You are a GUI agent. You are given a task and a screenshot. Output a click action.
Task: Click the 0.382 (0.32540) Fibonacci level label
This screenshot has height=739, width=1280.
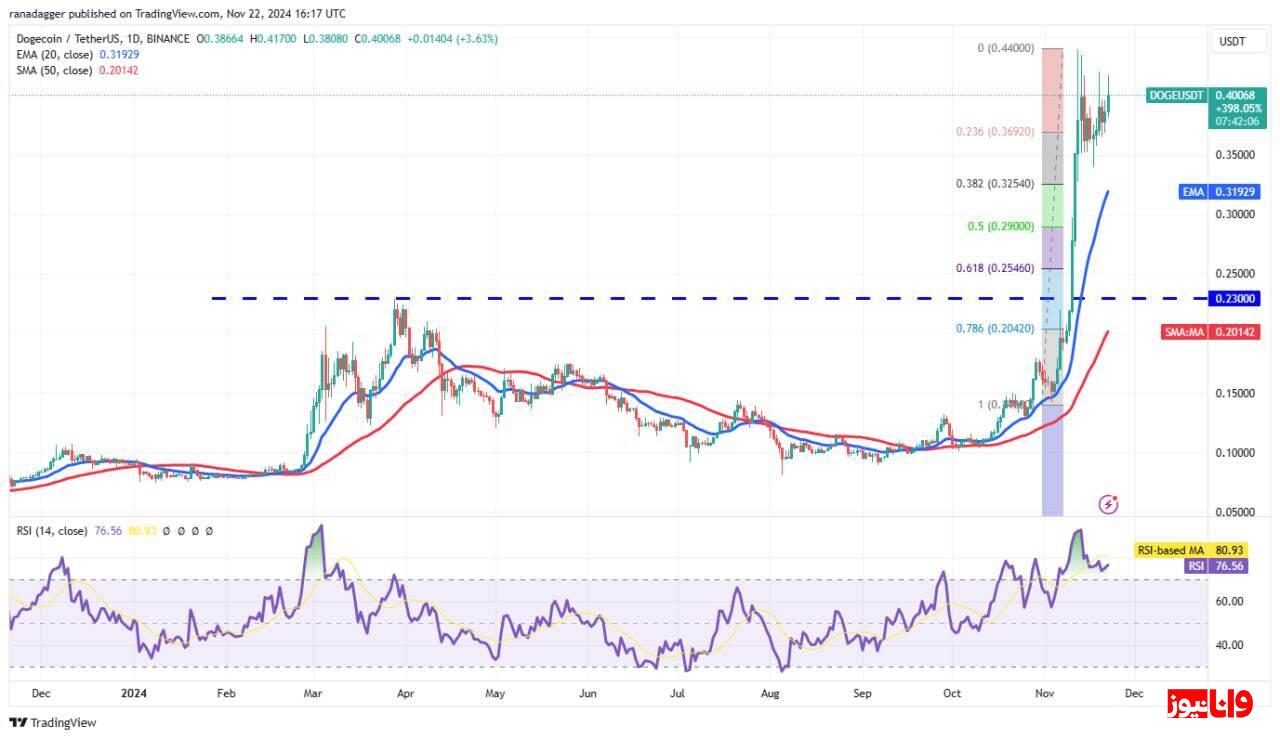pyautogui.click(x=997, y=184)
